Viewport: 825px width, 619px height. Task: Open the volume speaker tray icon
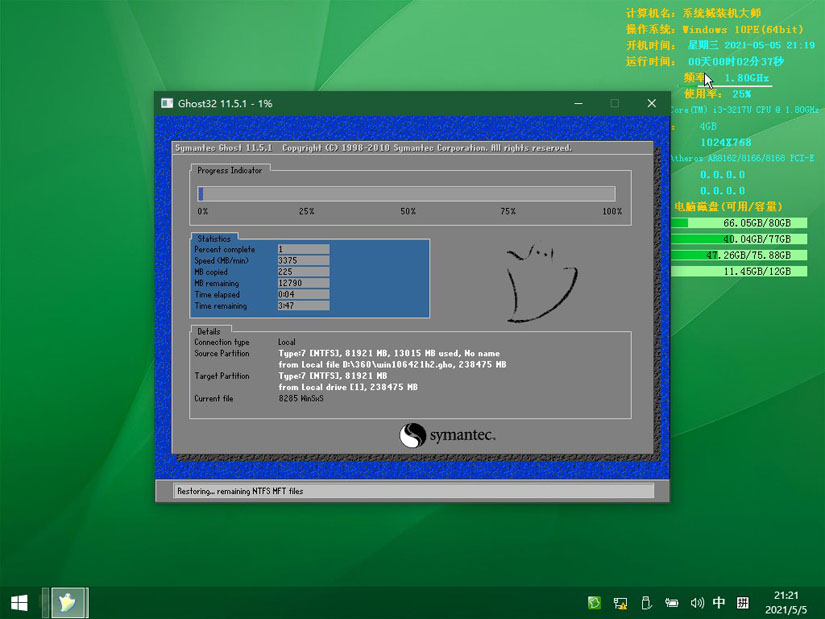coord(697,603)
